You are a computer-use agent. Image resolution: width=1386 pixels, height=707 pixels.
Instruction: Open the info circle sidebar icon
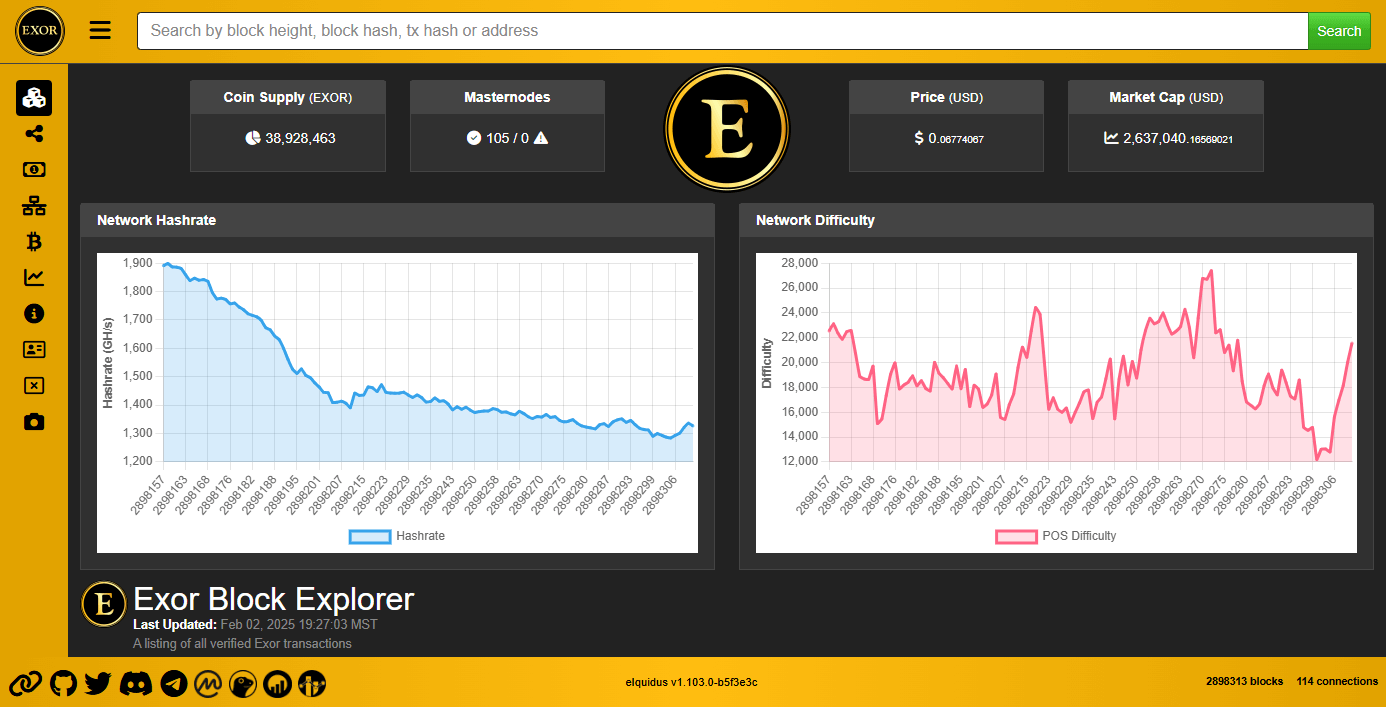34,314
